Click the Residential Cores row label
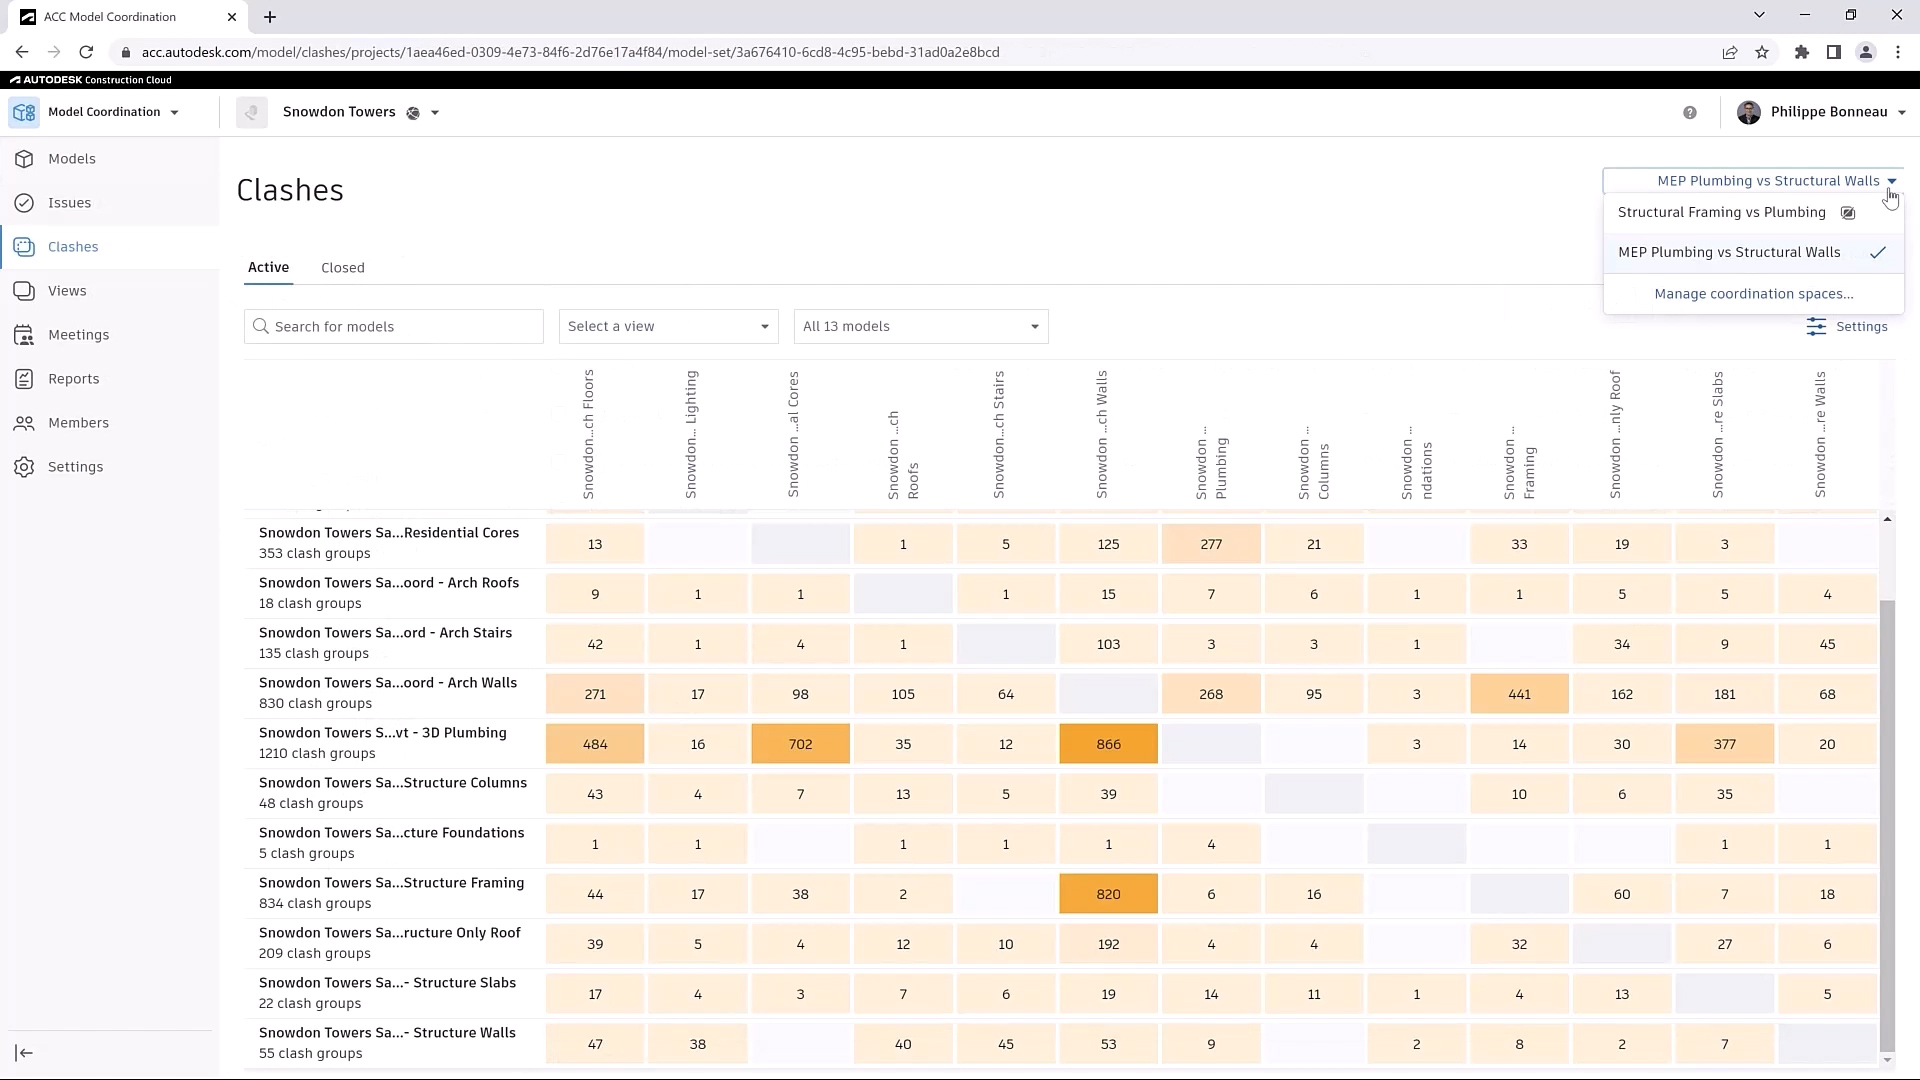The image size is (1920, 1080). point(388,533)
